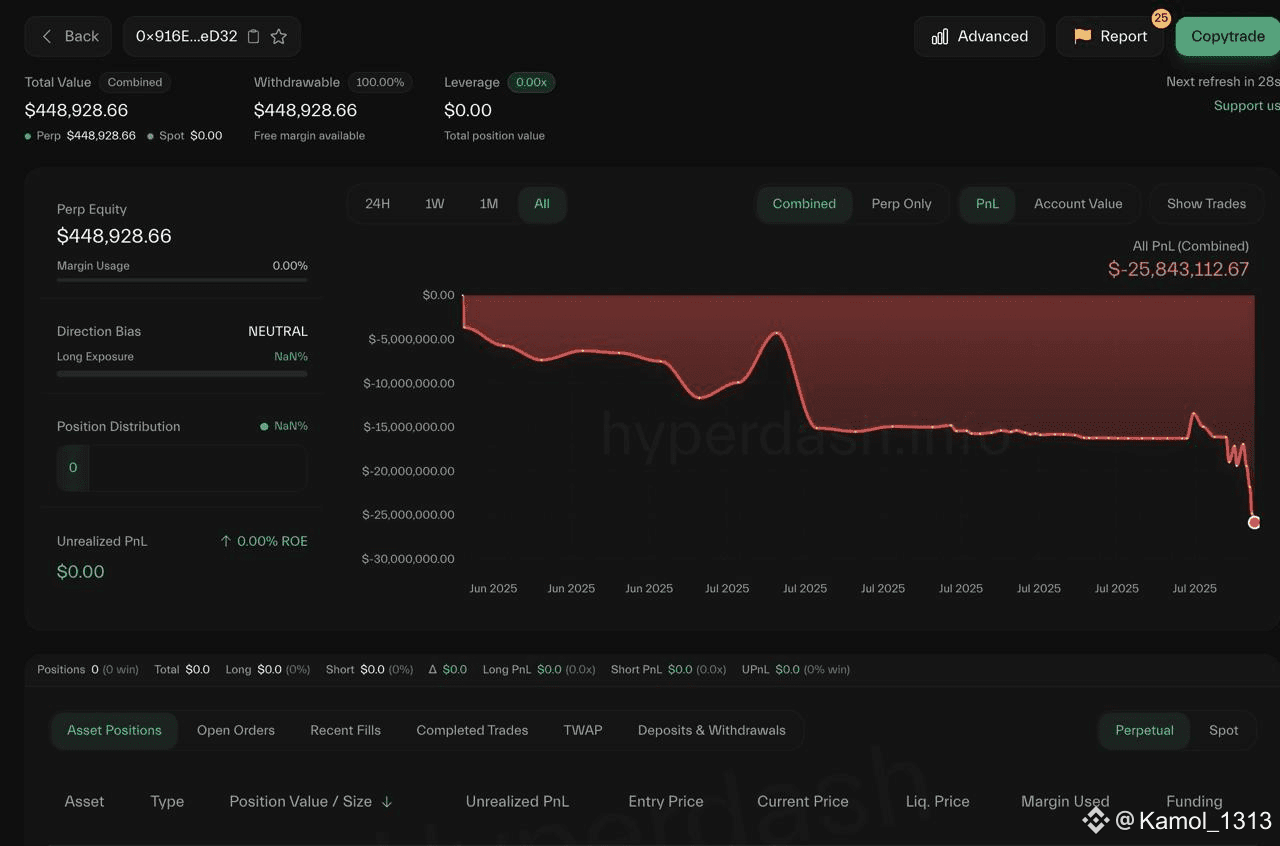Go Back to previous page
Viewport: 1280px width, 846px height.
coord(69,36)
